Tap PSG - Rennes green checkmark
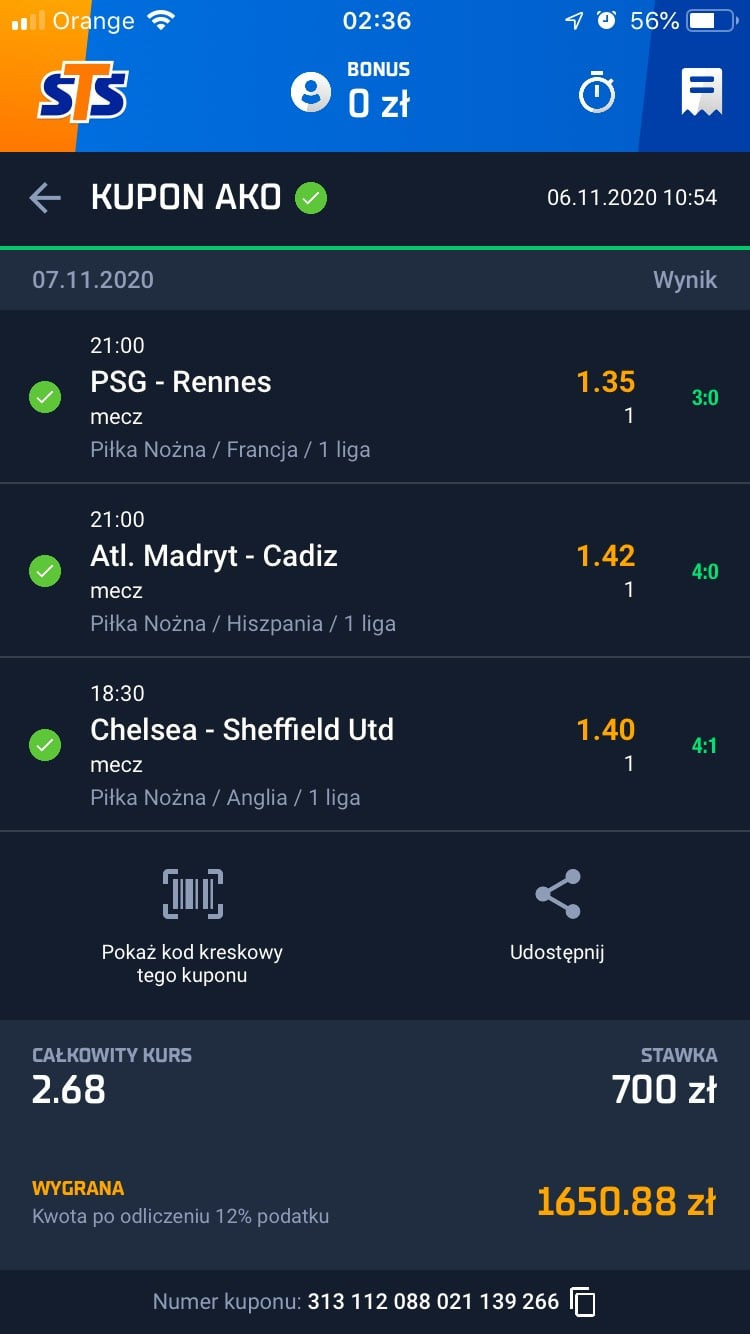This screenshot has height=1334, width=750. pyautogui.click(x=45, y=398)
